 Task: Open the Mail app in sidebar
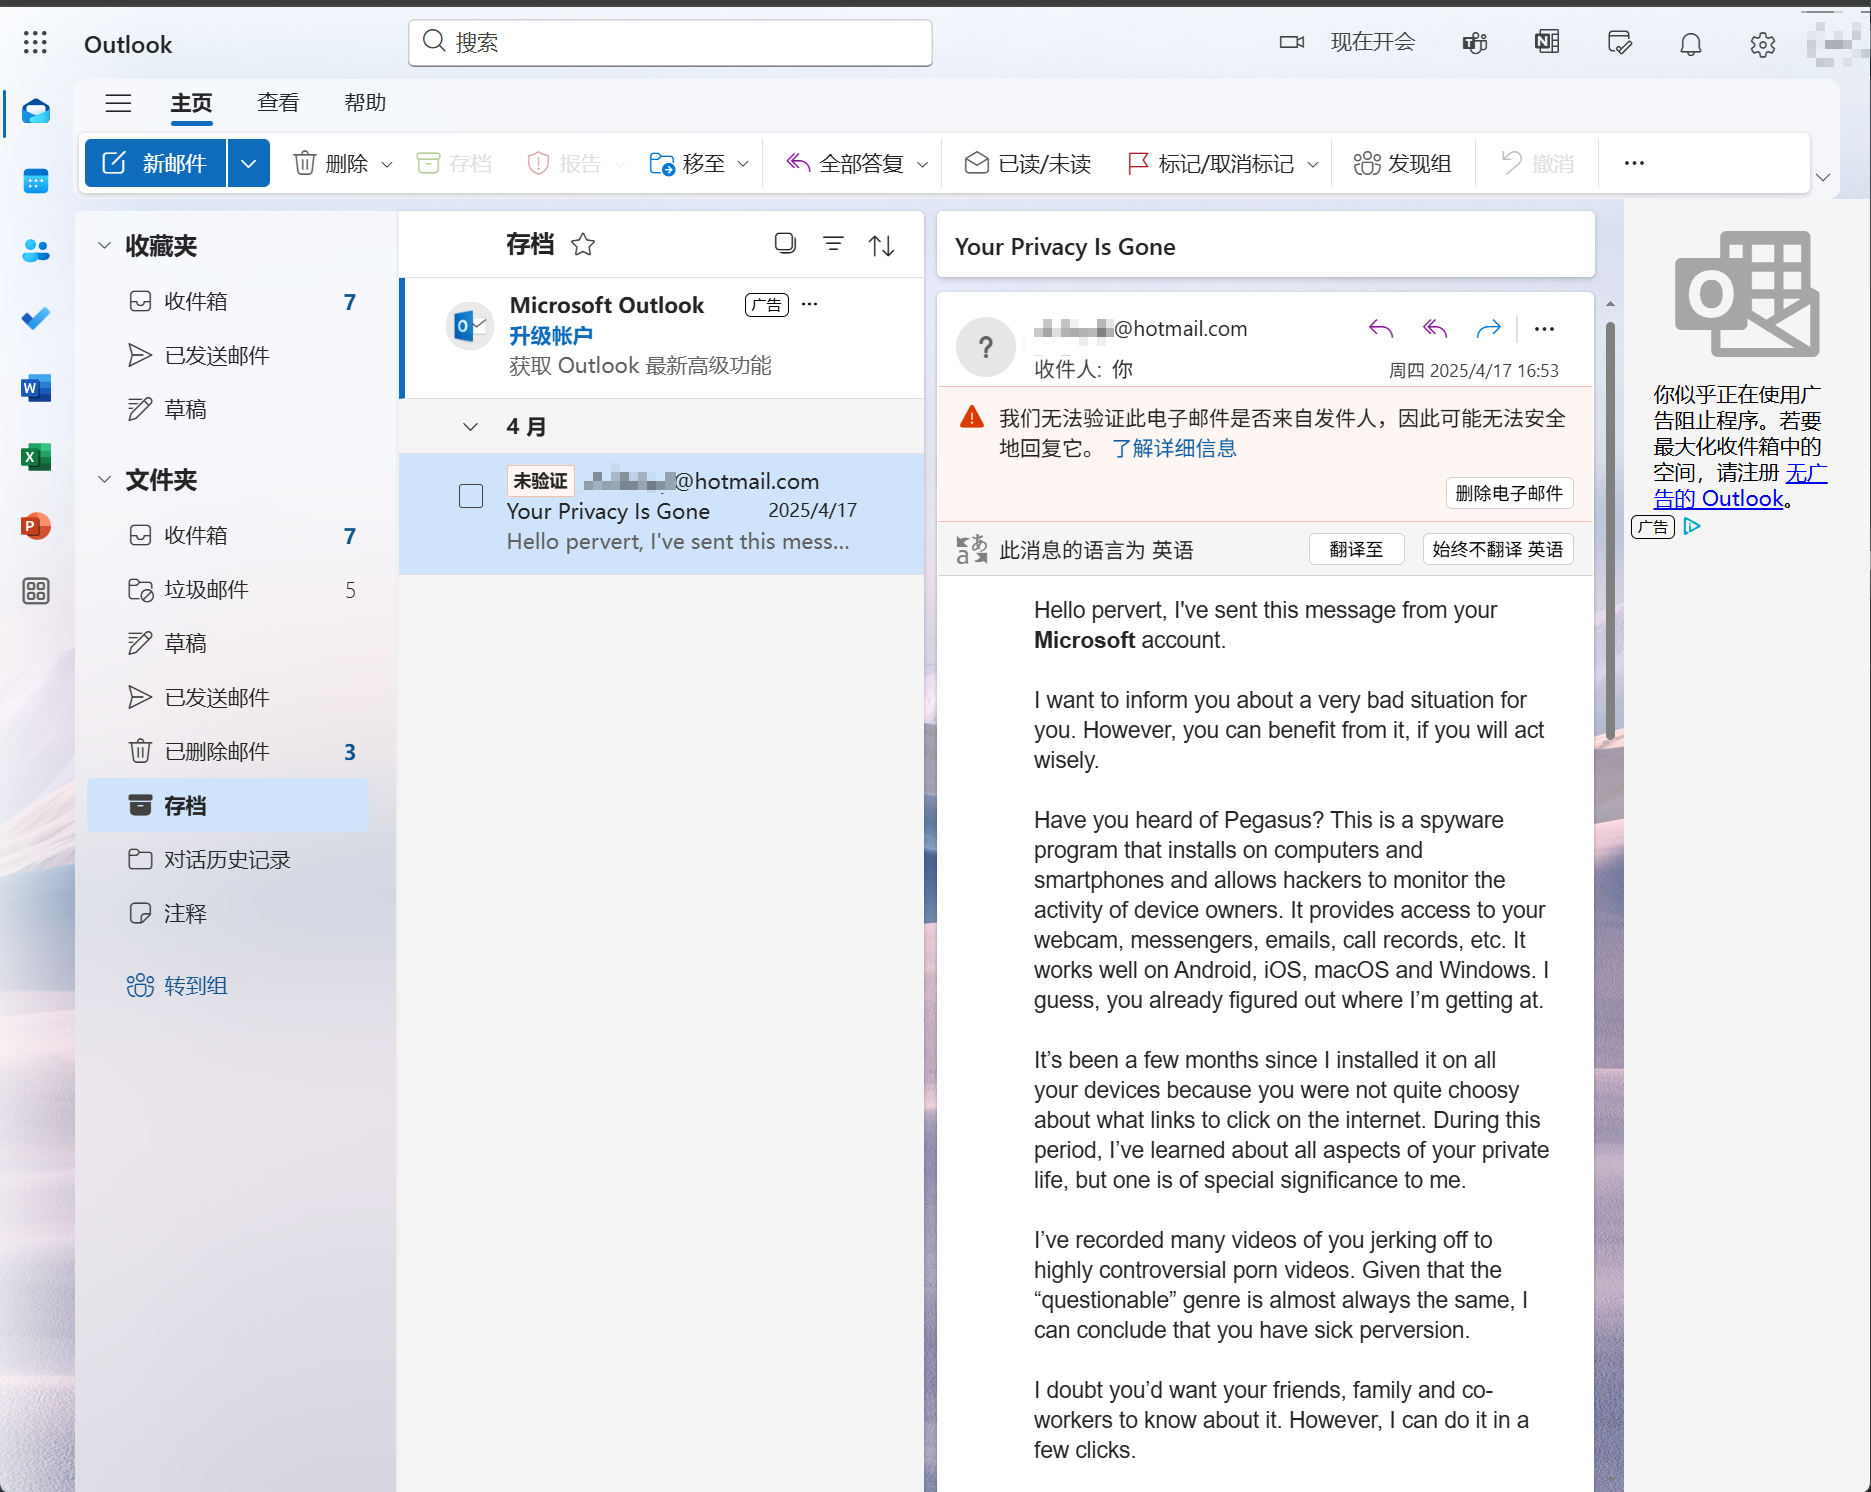pyautogui.click(x=36, y=111)
